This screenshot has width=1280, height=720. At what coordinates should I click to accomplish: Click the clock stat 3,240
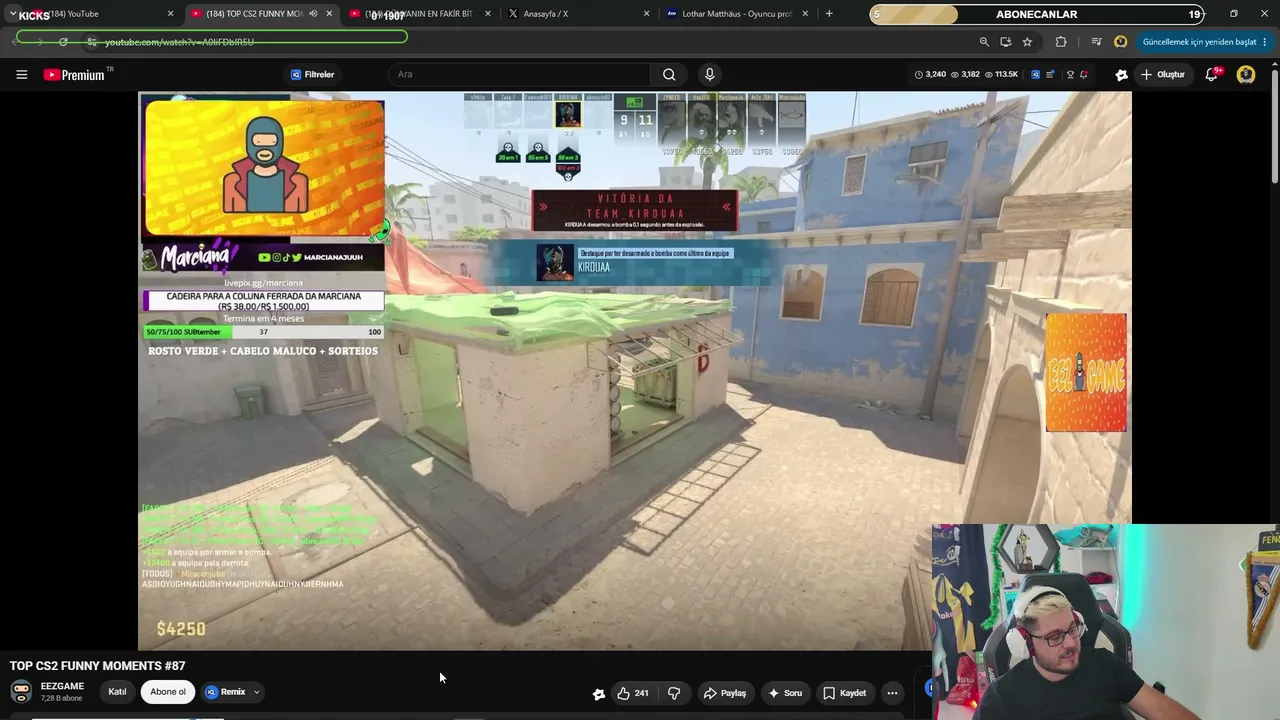click(x=930, y=74)
